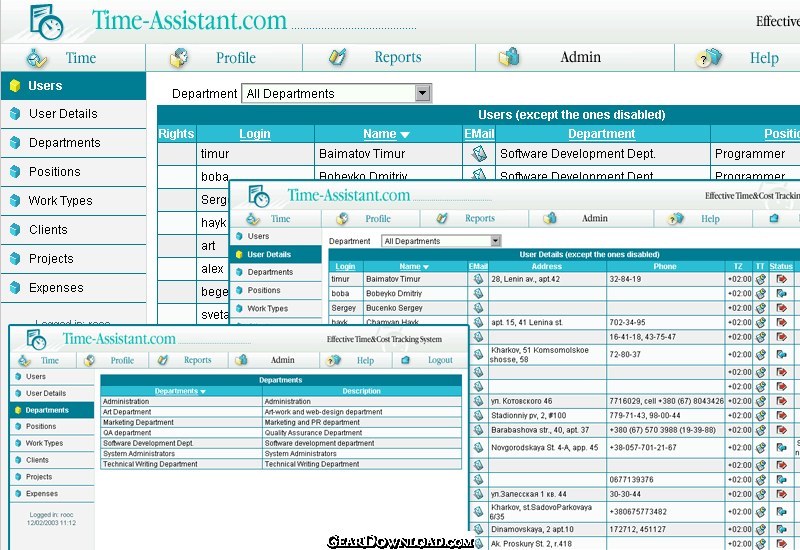Open the Profile tab in main window
Image resolution: width=800 pixels, height=550 pixels.
pyautogui.click(x=235, y=58)
